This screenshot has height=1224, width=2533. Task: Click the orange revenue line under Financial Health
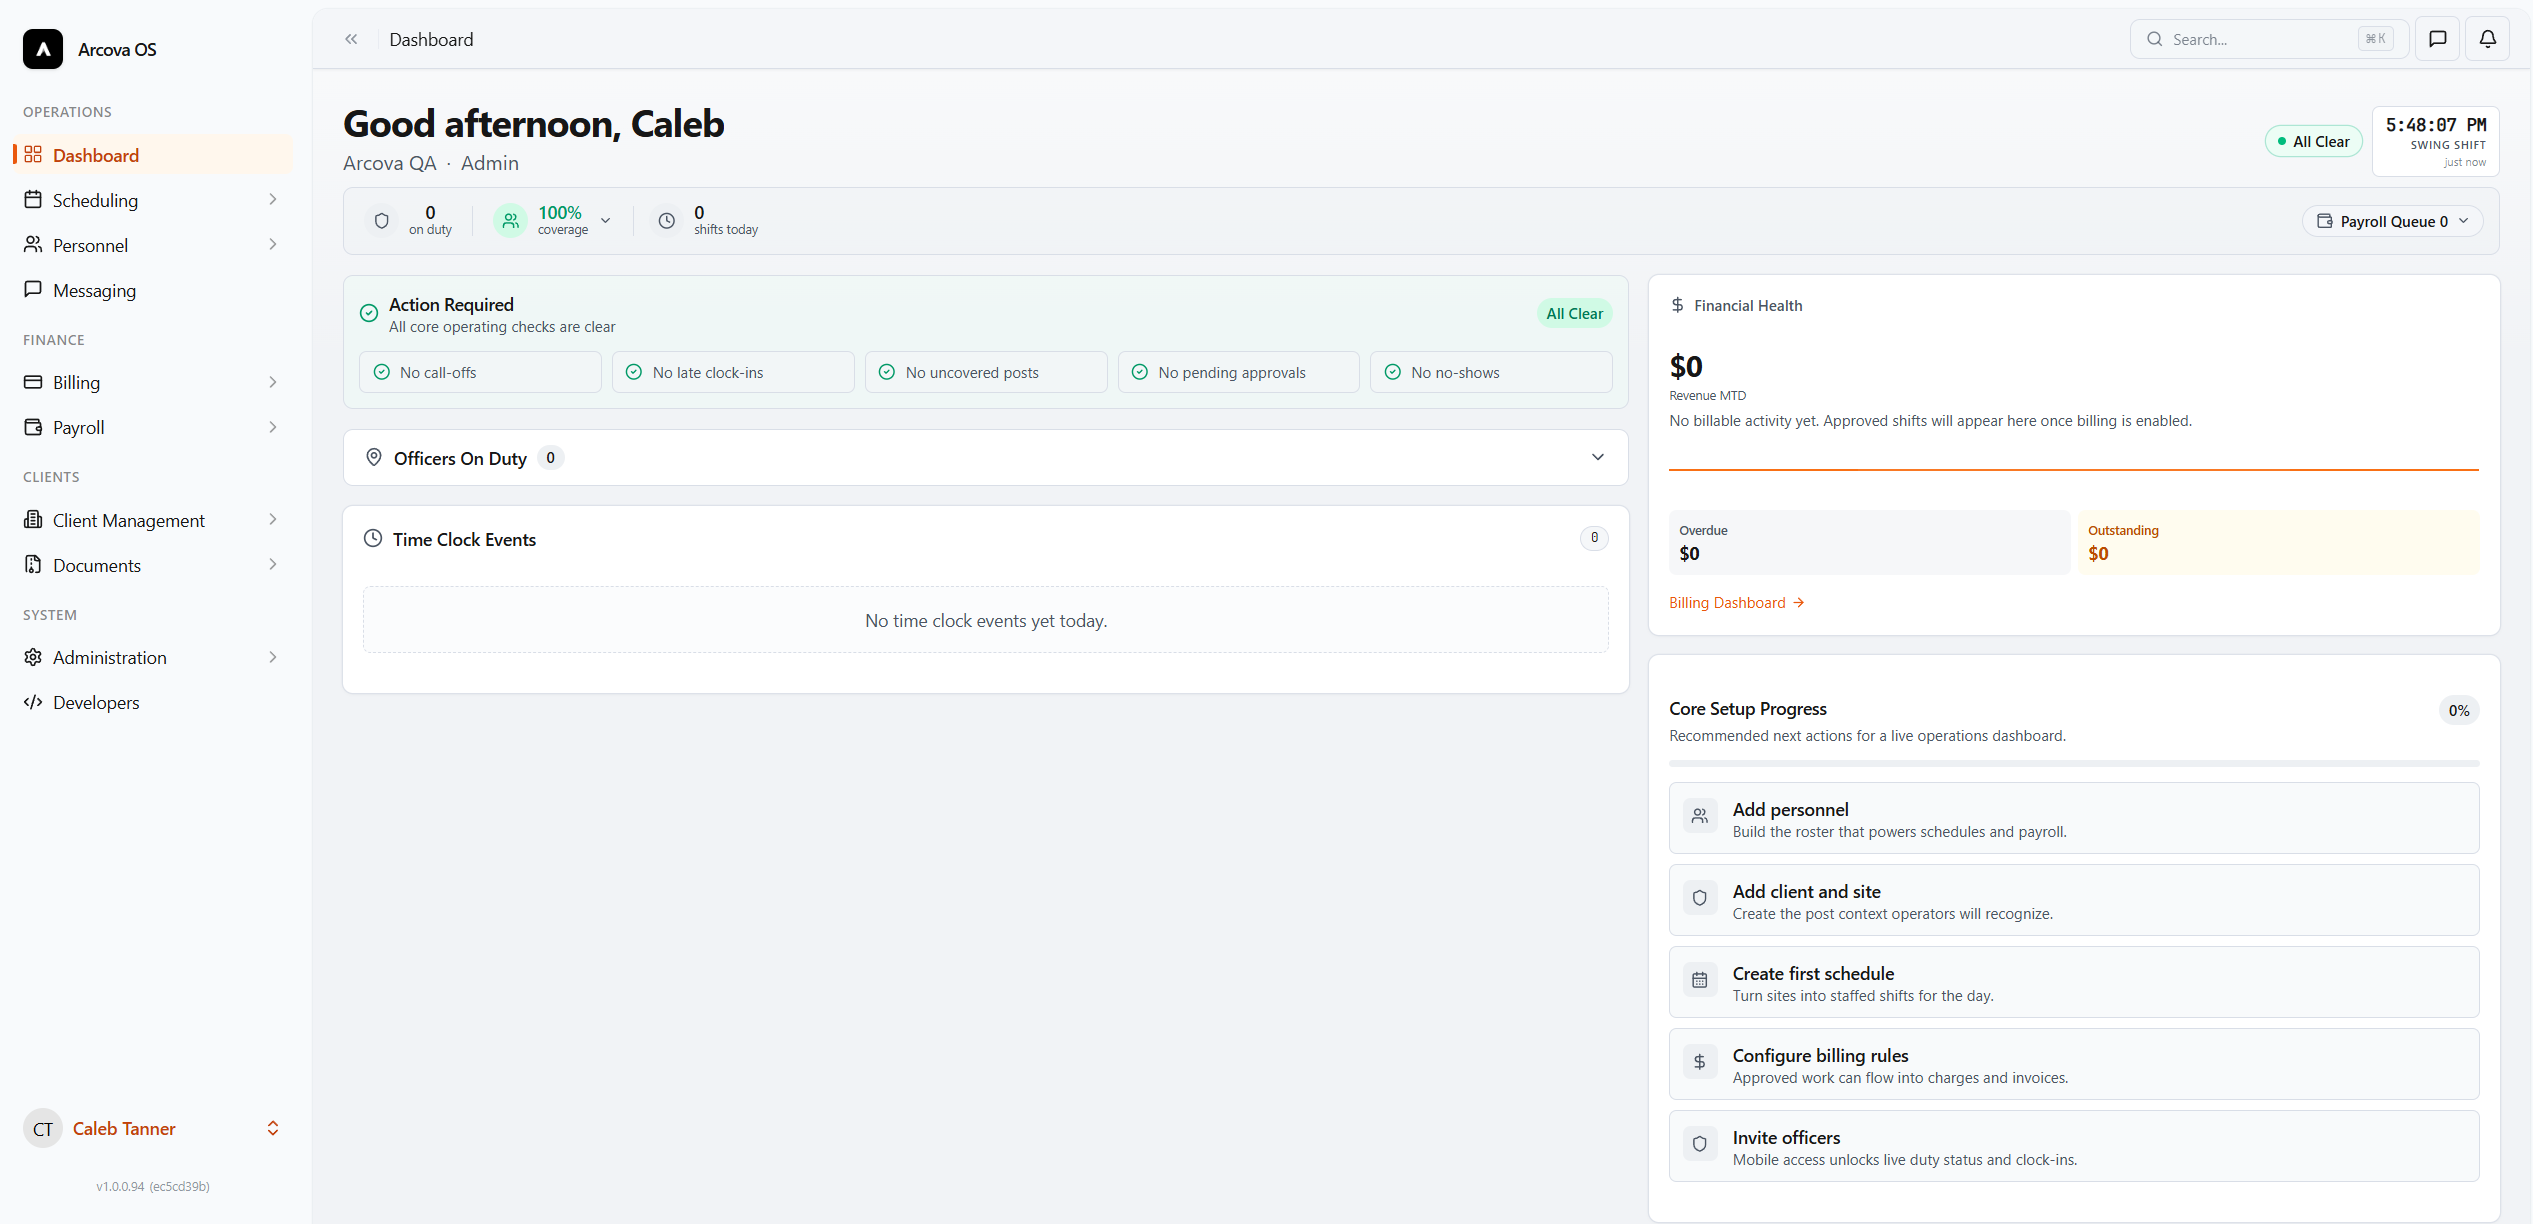pyautogui.click(x=2074, y=468)
